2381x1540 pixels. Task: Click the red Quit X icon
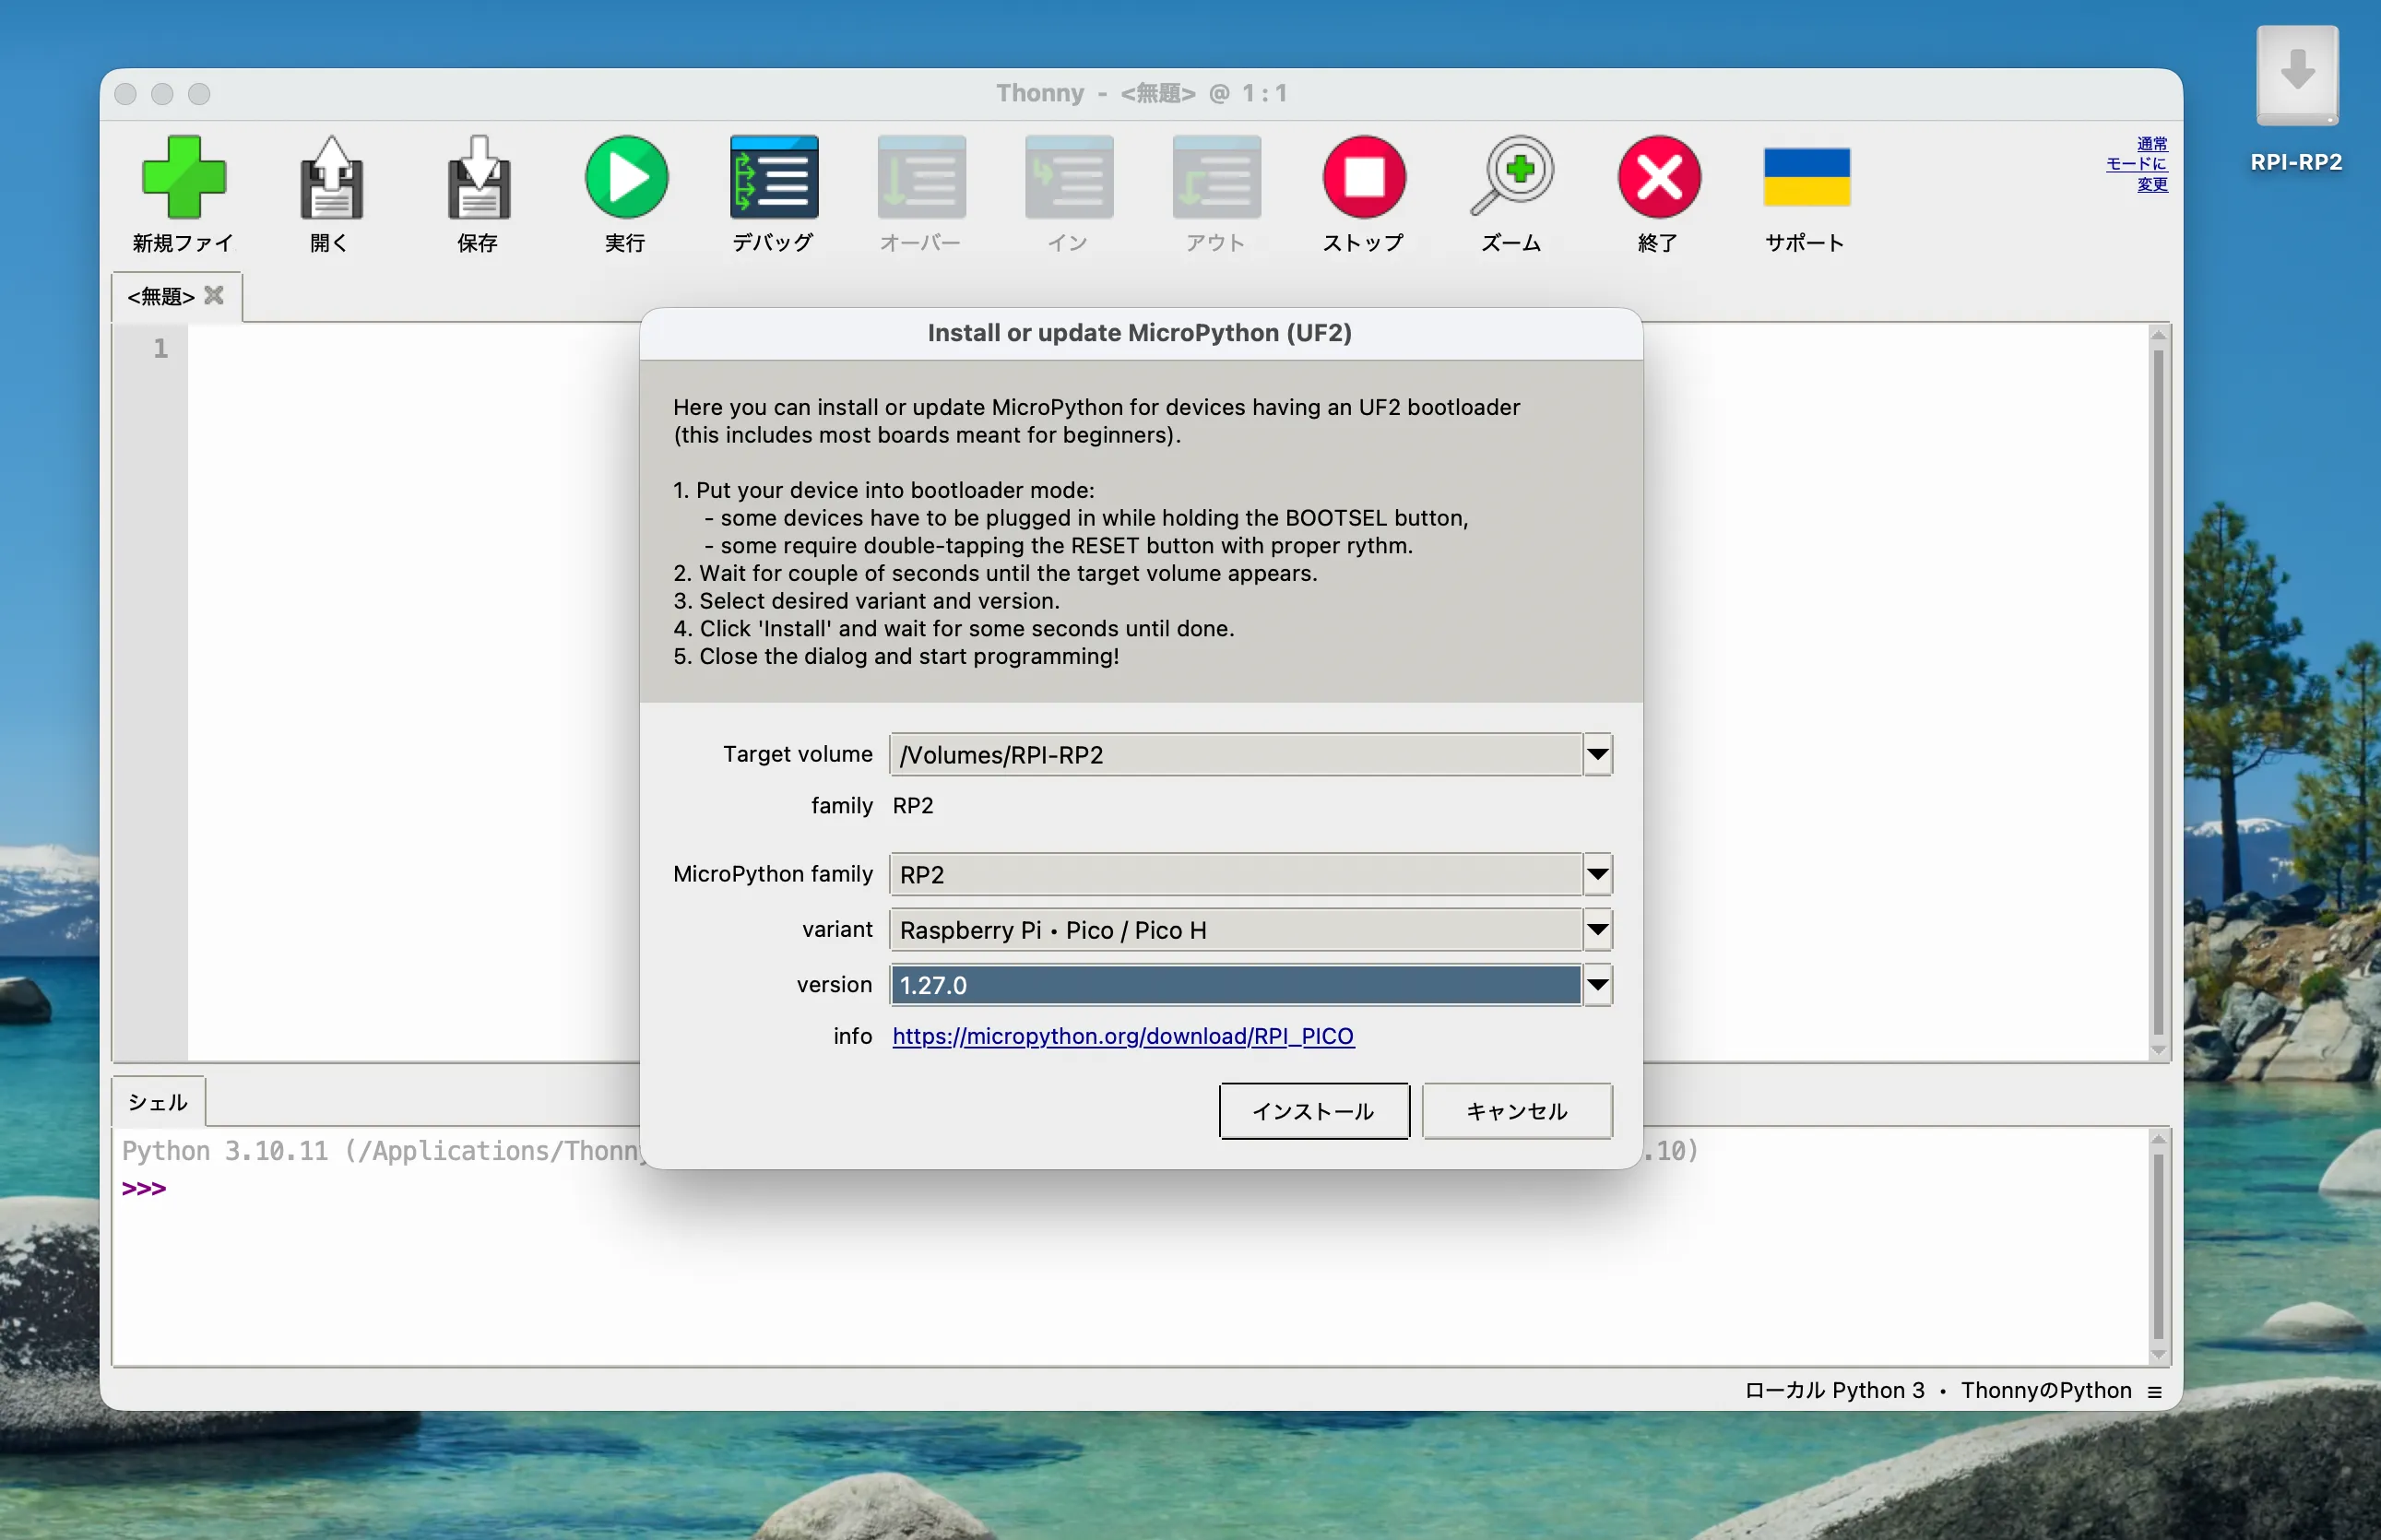[1659, 178]
